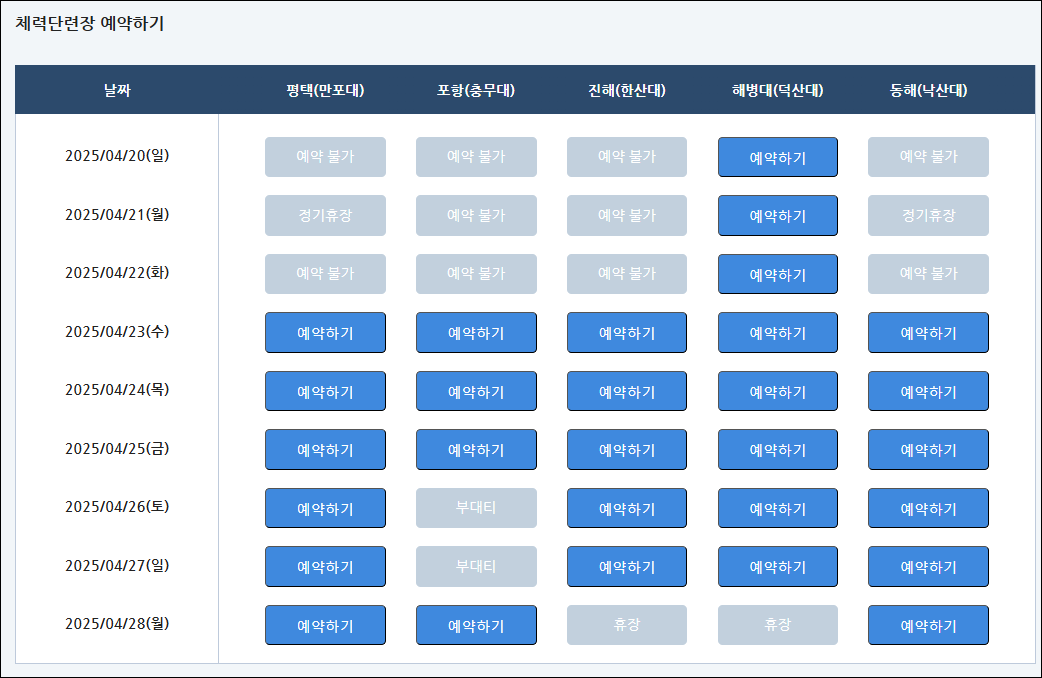Book 진해(한산대) for 2025/04/23

pos(627,332)
